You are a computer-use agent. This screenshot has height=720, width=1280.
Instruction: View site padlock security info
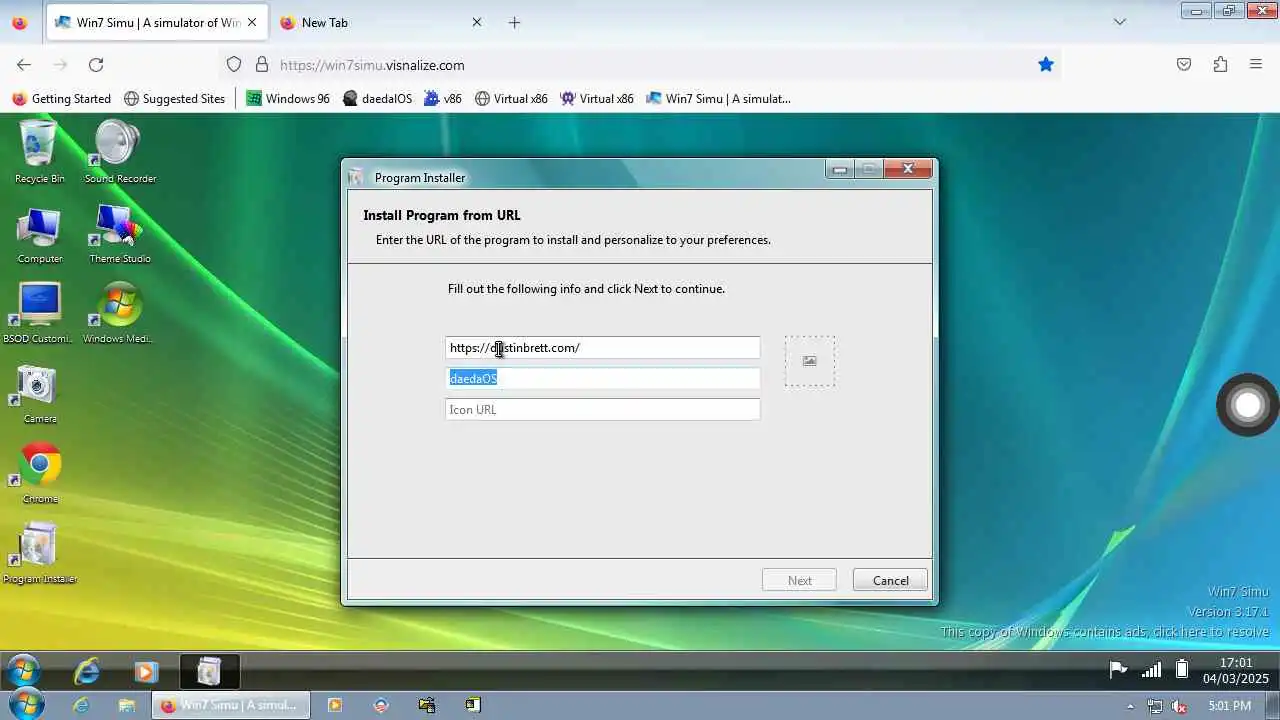coord(262,64)
